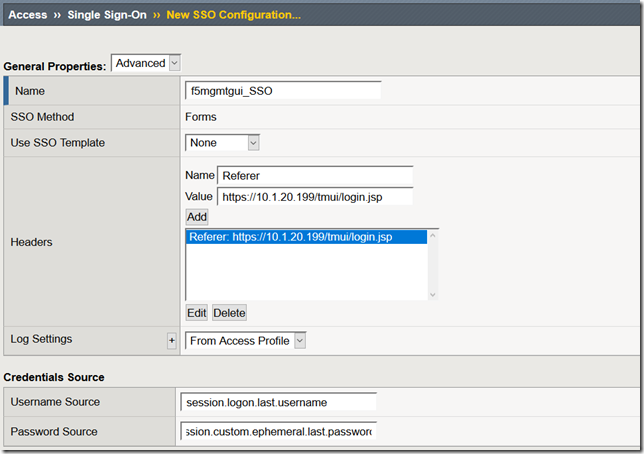Click the Headers list scrollbar track

pyautogui.click(x=433, y=264)
